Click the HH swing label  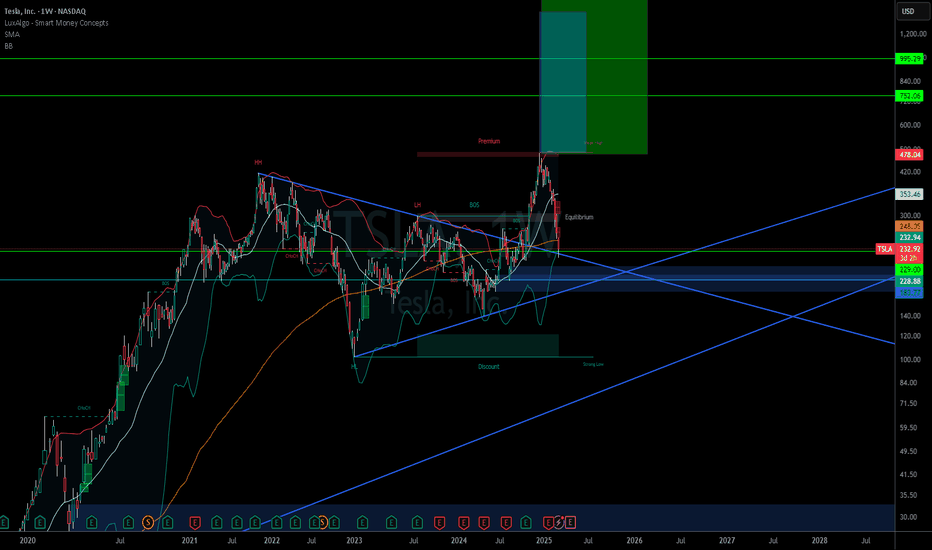click(258, 162)
